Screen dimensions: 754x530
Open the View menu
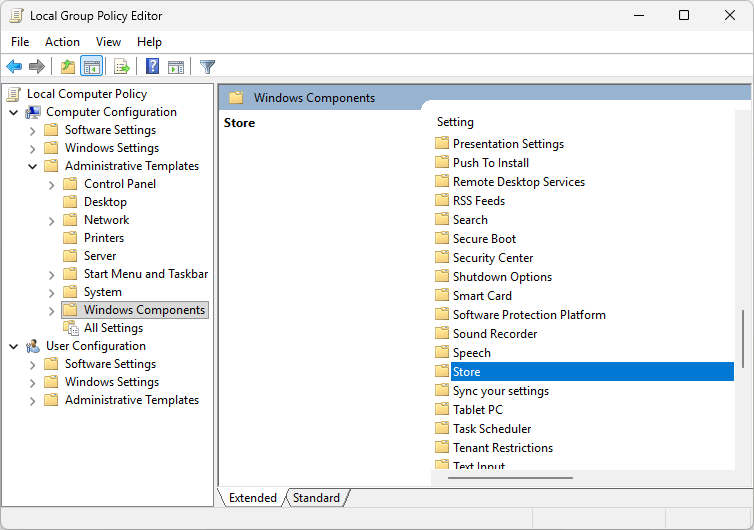tap(108, 42)
